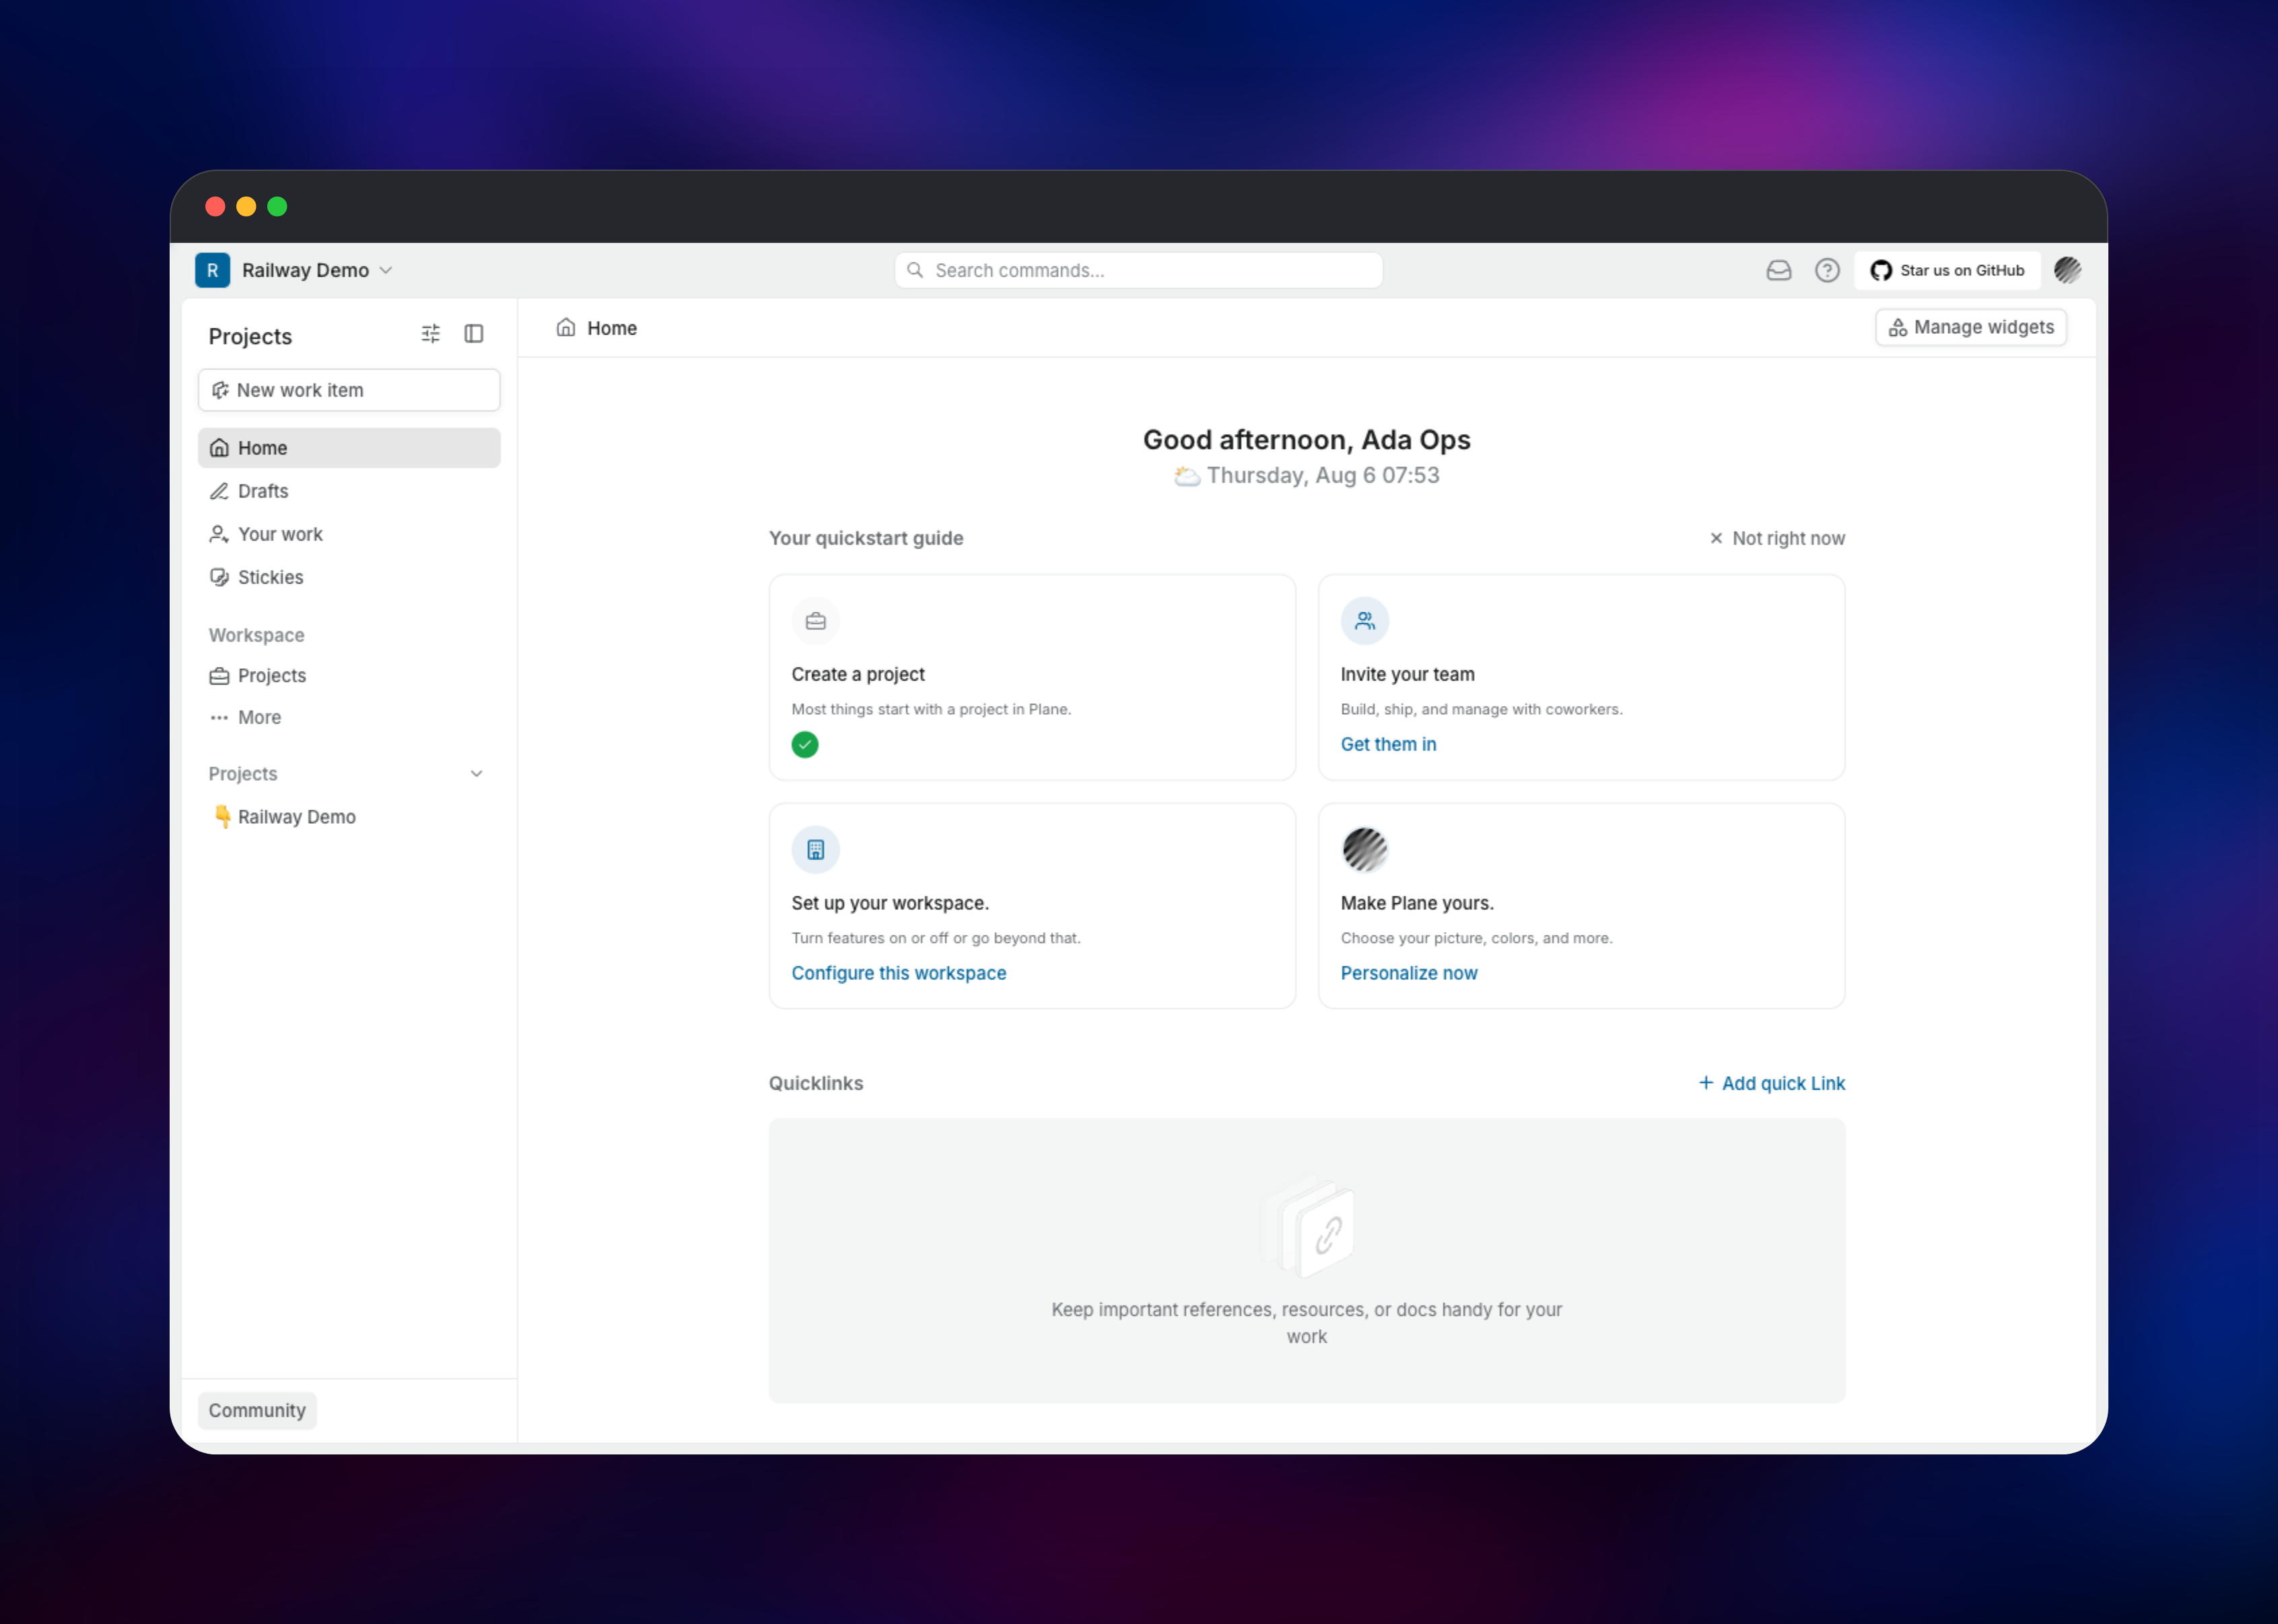Image resolution: width=2278 pixels, height=1624 pixels.
Task: Focus the Search commands field
Action: pyautogui.click(x=1138, y=270)
